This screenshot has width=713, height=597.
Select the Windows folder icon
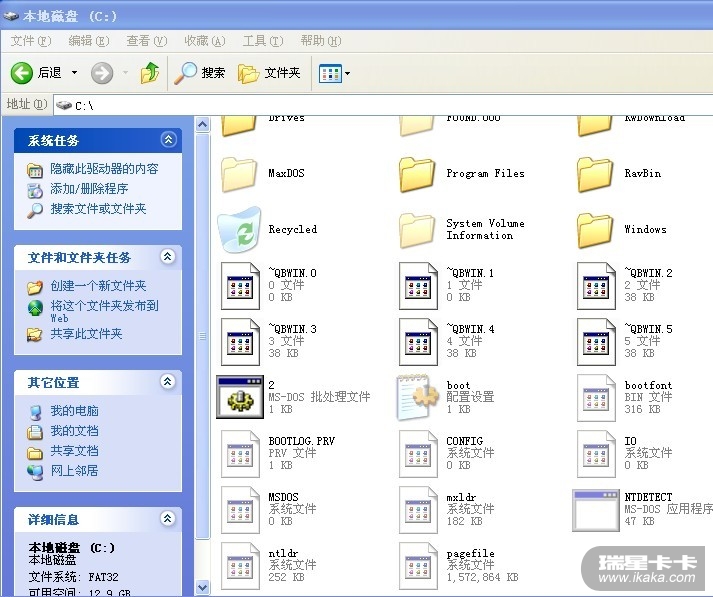[595, 231]
